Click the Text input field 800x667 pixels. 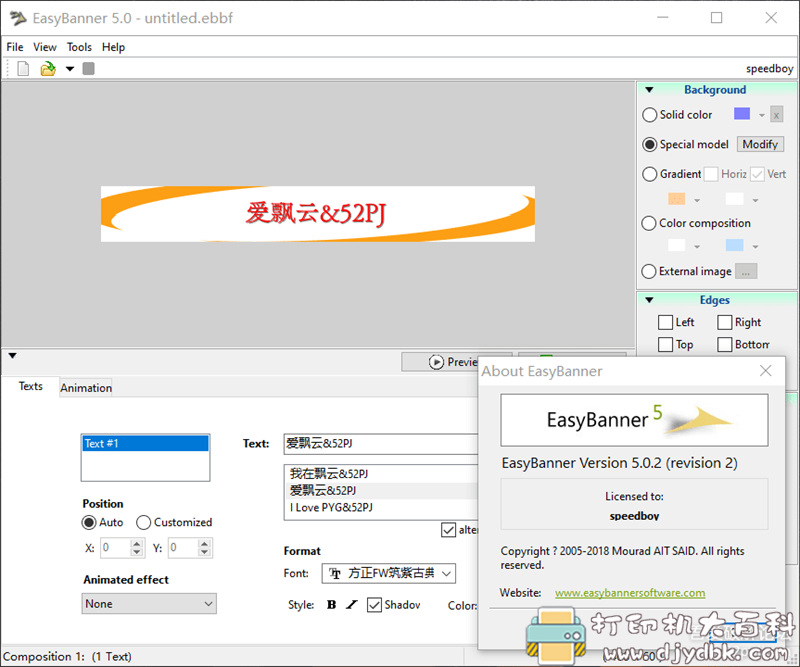(381, 443)
